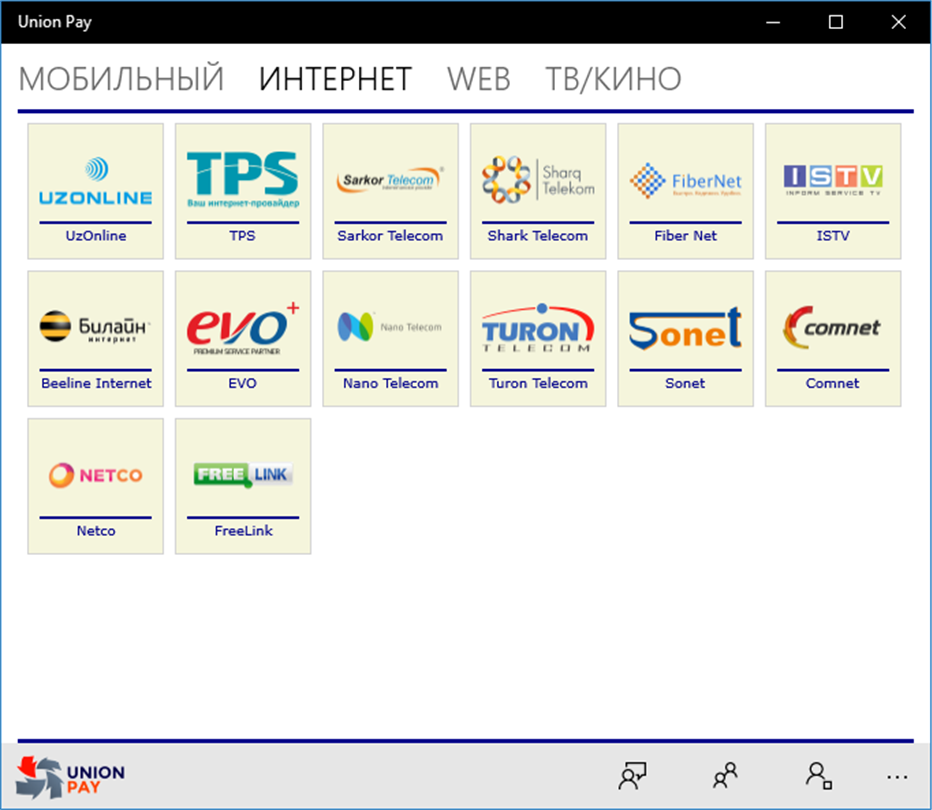
Task: Open the feedback person-with-chat icon
Action: [632, 776]
